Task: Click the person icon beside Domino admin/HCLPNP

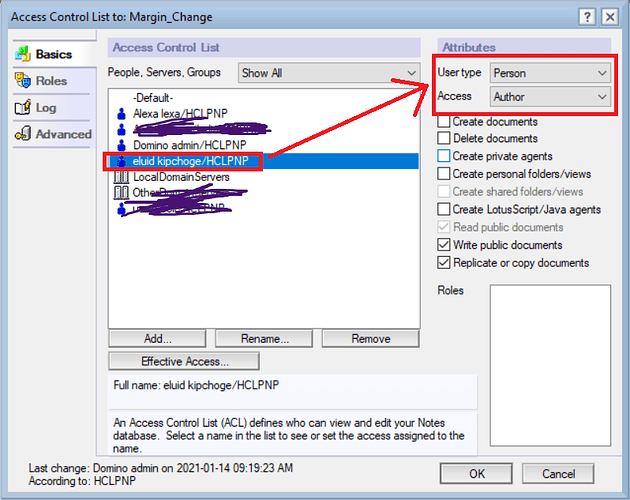Action: [120, 146]
